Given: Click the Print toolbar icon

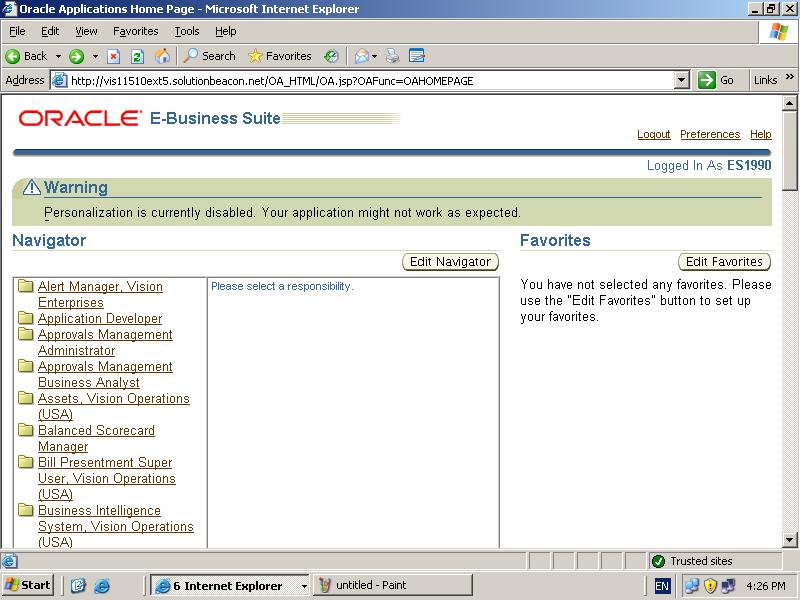Looking at the screenshot, I should [393, 56].
